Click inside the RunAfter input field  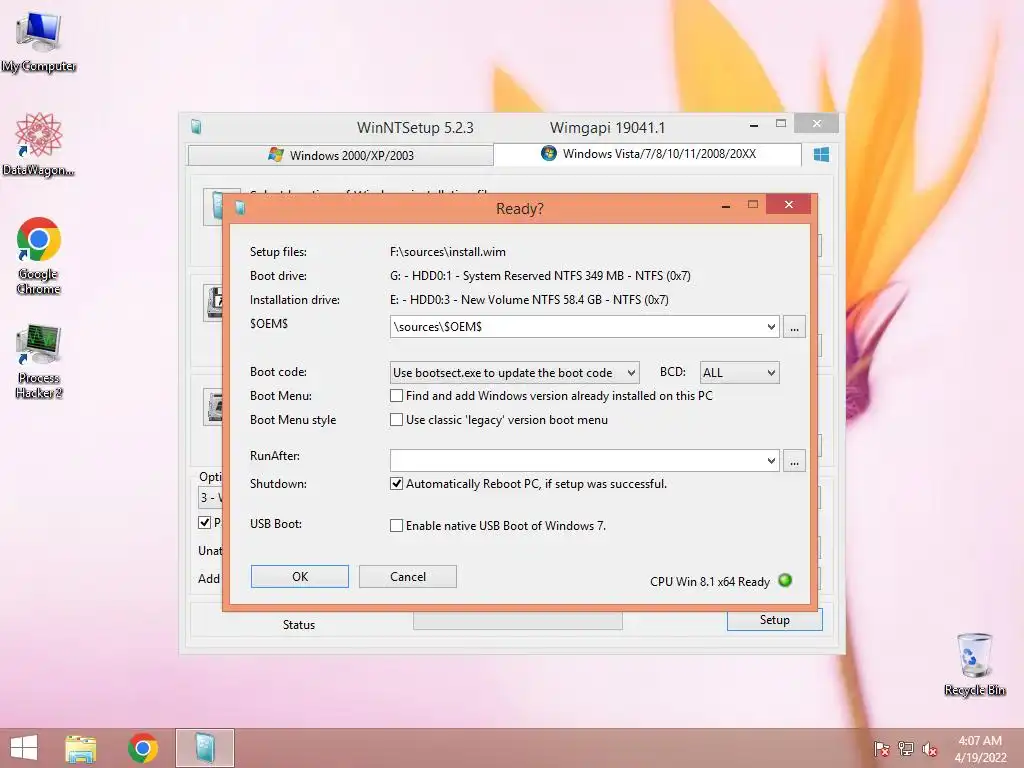(x=577, y=460)
